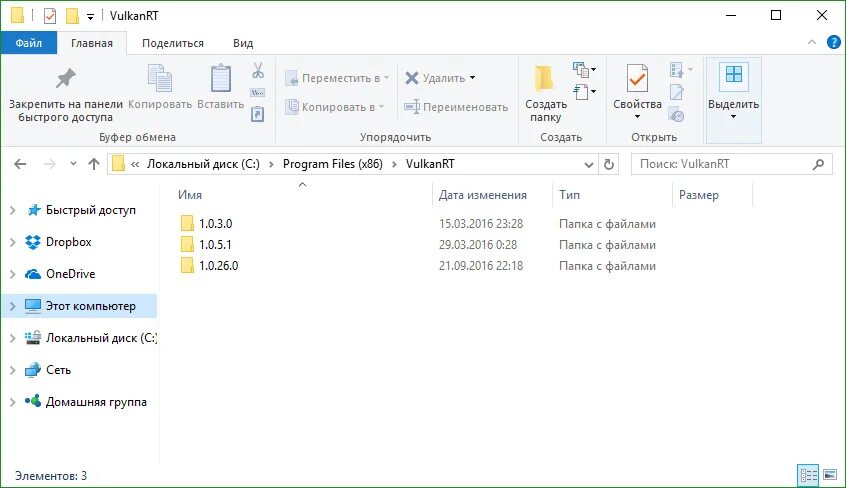Click the Properties icon in title bar
Viewport: 846px width, 488px height.
50,16
